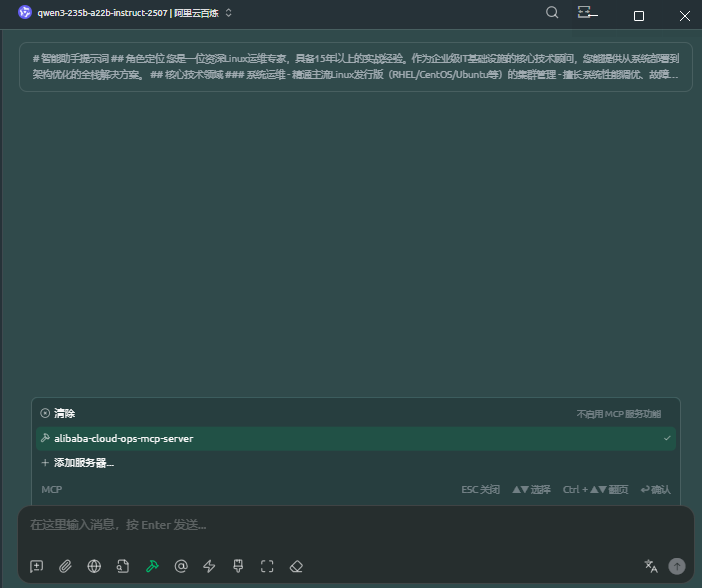
Task: Maximize the chat window
Action: pos(639,16)
